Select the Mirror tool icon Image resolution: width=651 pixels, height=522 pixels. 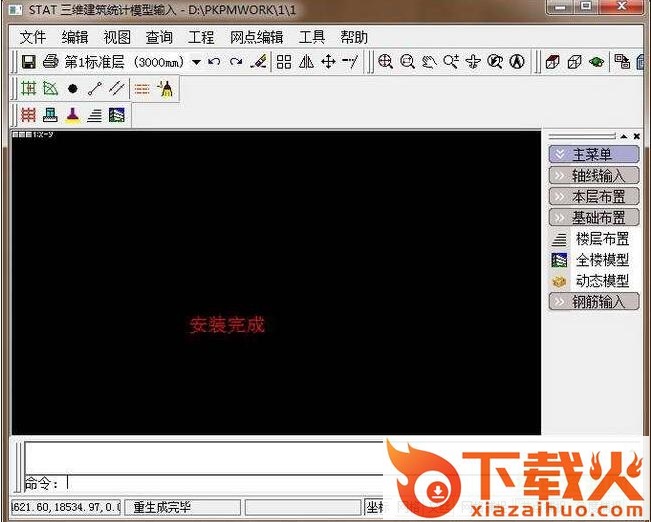(306, 62)
